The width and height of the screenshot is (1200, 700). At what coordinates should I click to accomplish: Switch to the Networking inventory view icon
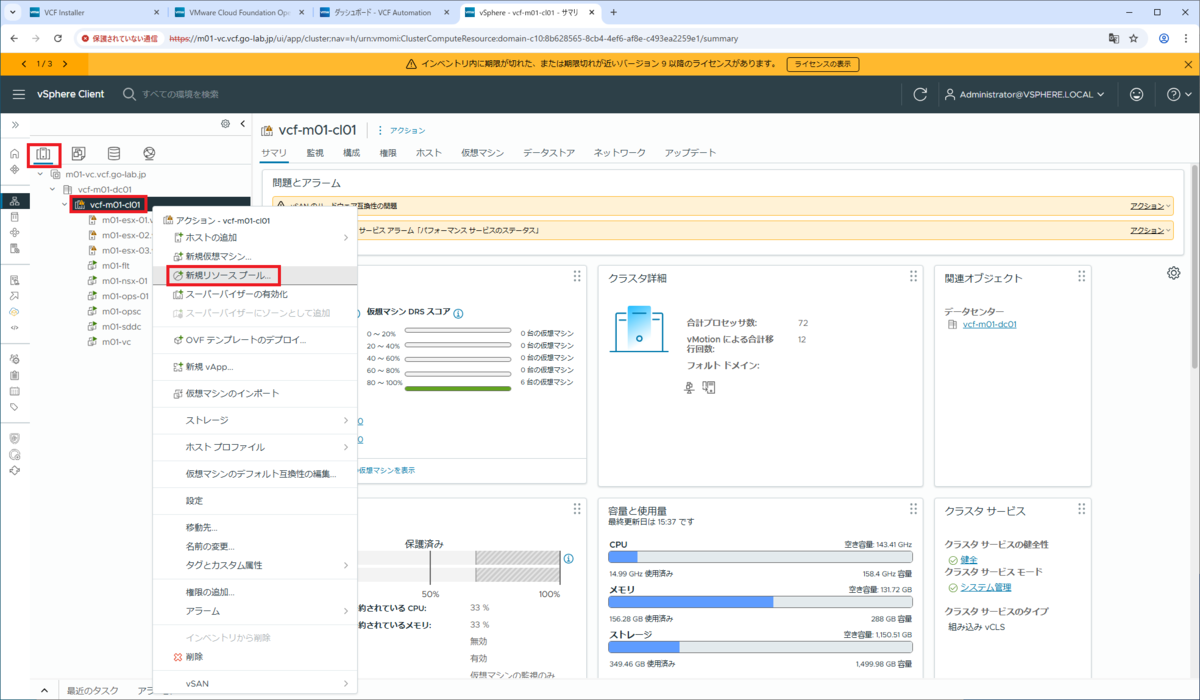coord(149,154)
